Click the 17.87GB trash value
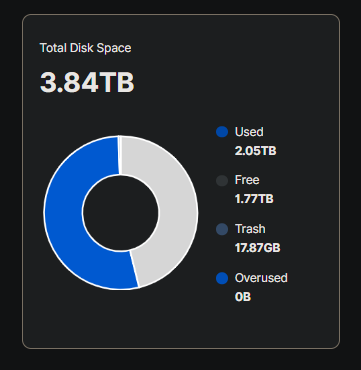361x370 pixels. point(257,248)
